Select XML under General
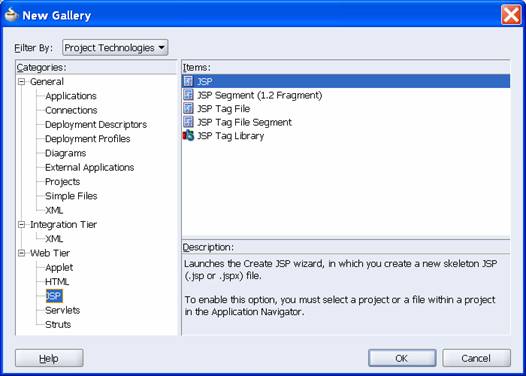This screenshot has height=376, width=526. pos(54,210)
